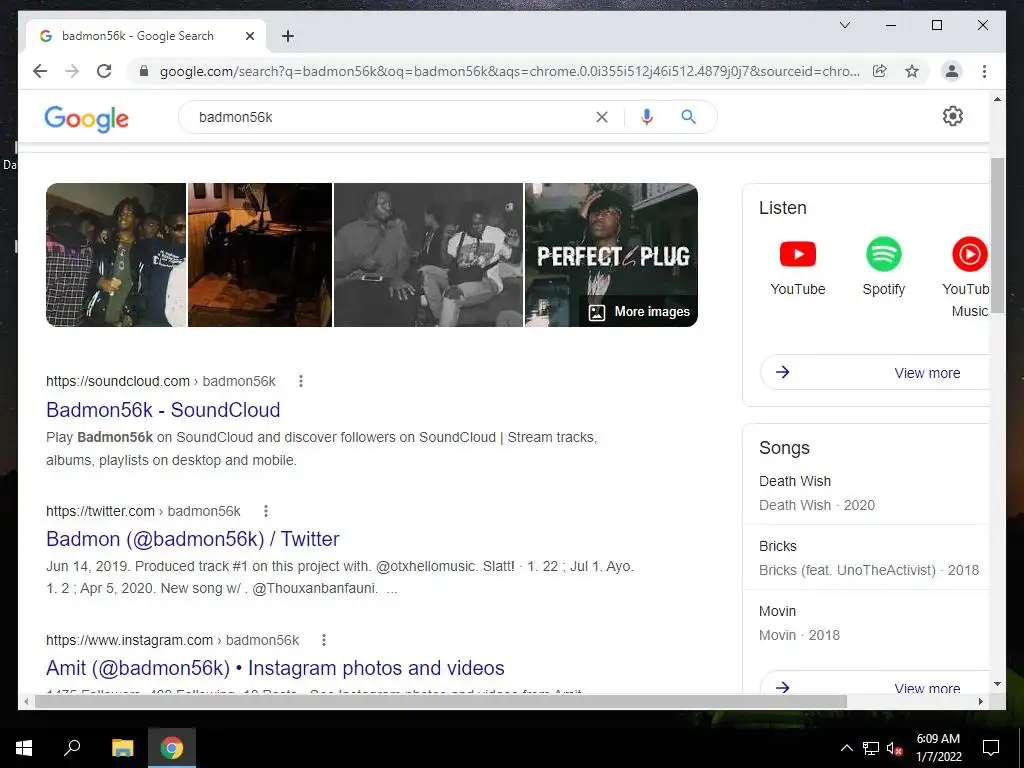Viewport: 1024px width, 768px height.
Task: Open Google quick settings gear
Action: pos(953,116)
